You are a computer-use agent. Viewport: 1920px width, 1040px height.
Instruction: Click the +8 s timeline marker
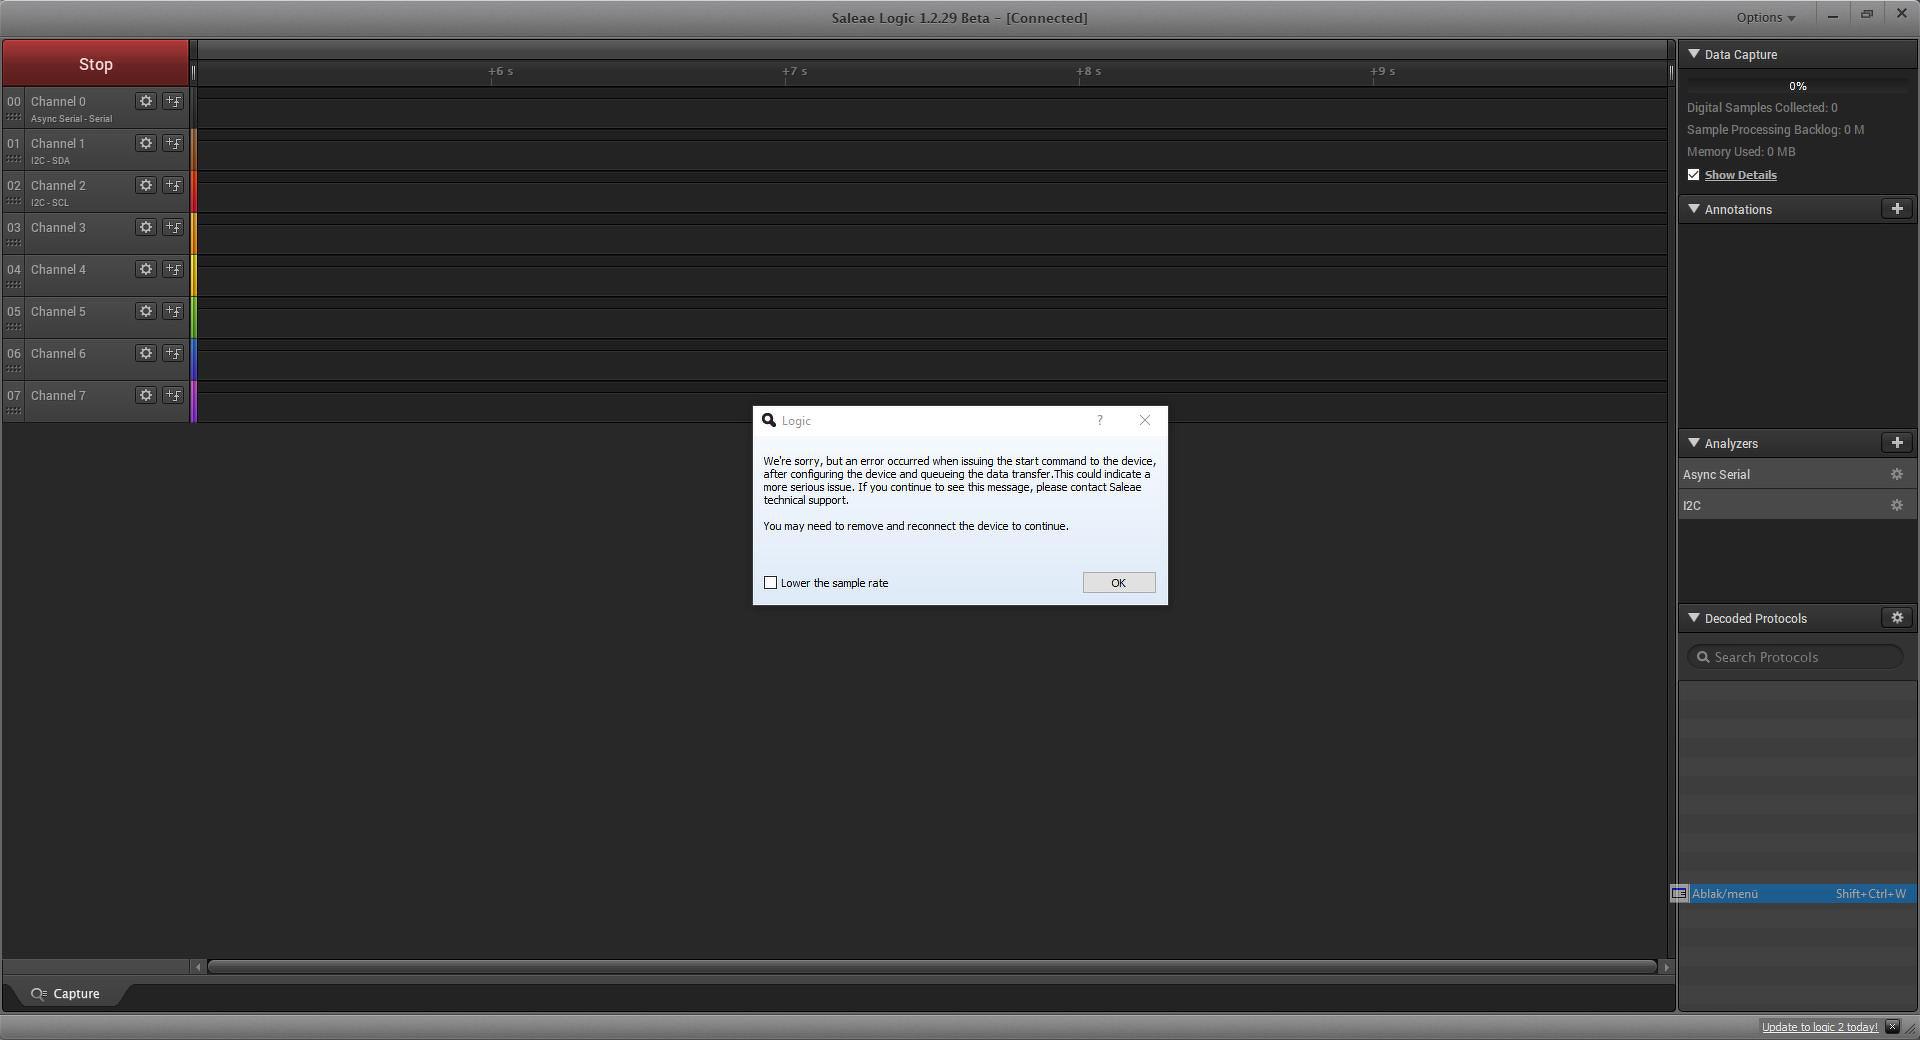click(x=1089, y=71)
